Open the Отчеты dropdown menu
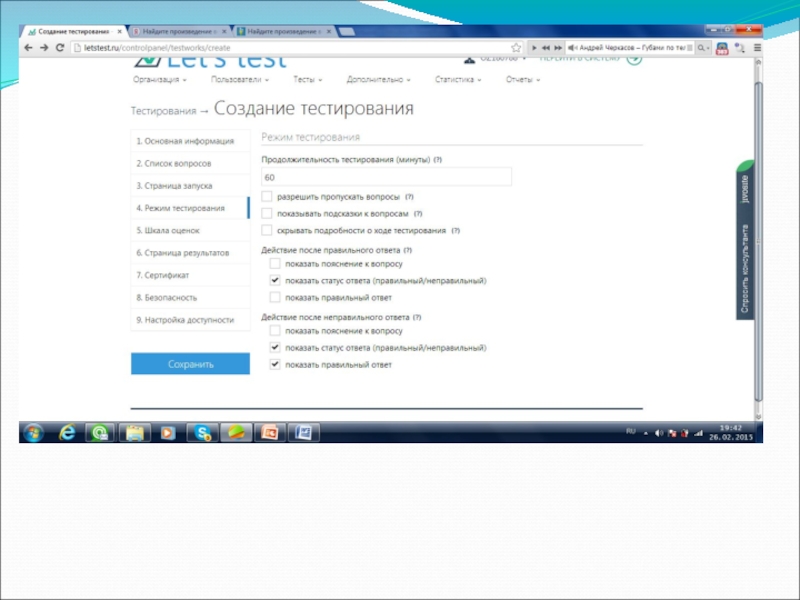This screenshot has width=800, height=600. coord(522,80)
